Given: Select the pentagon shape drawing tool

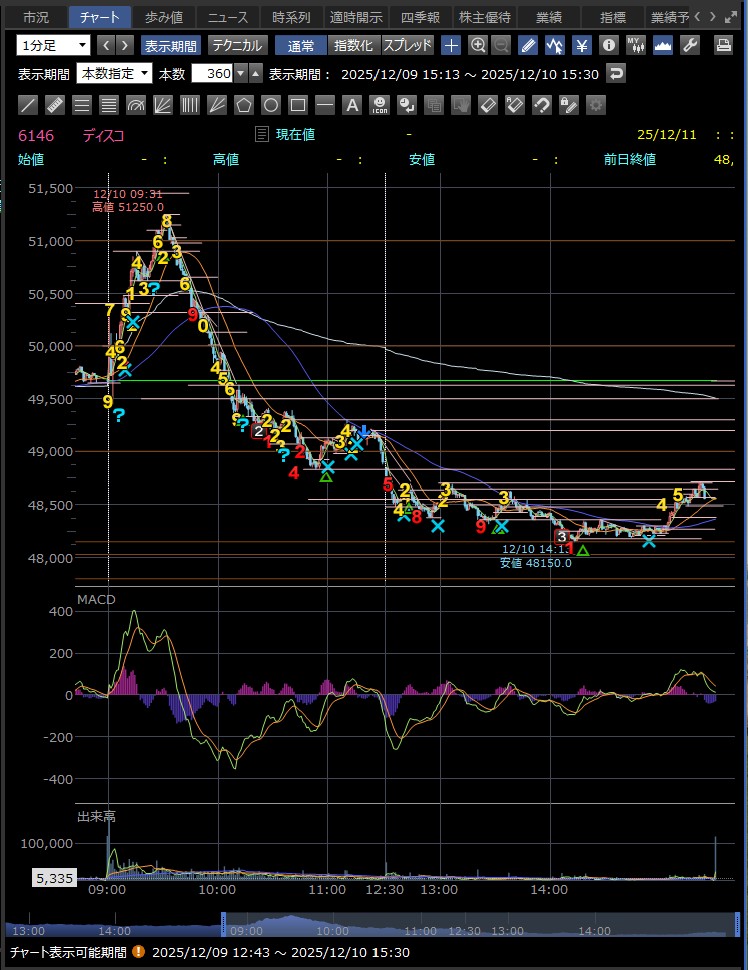Looking at the screenshot, I should (243, 104).
